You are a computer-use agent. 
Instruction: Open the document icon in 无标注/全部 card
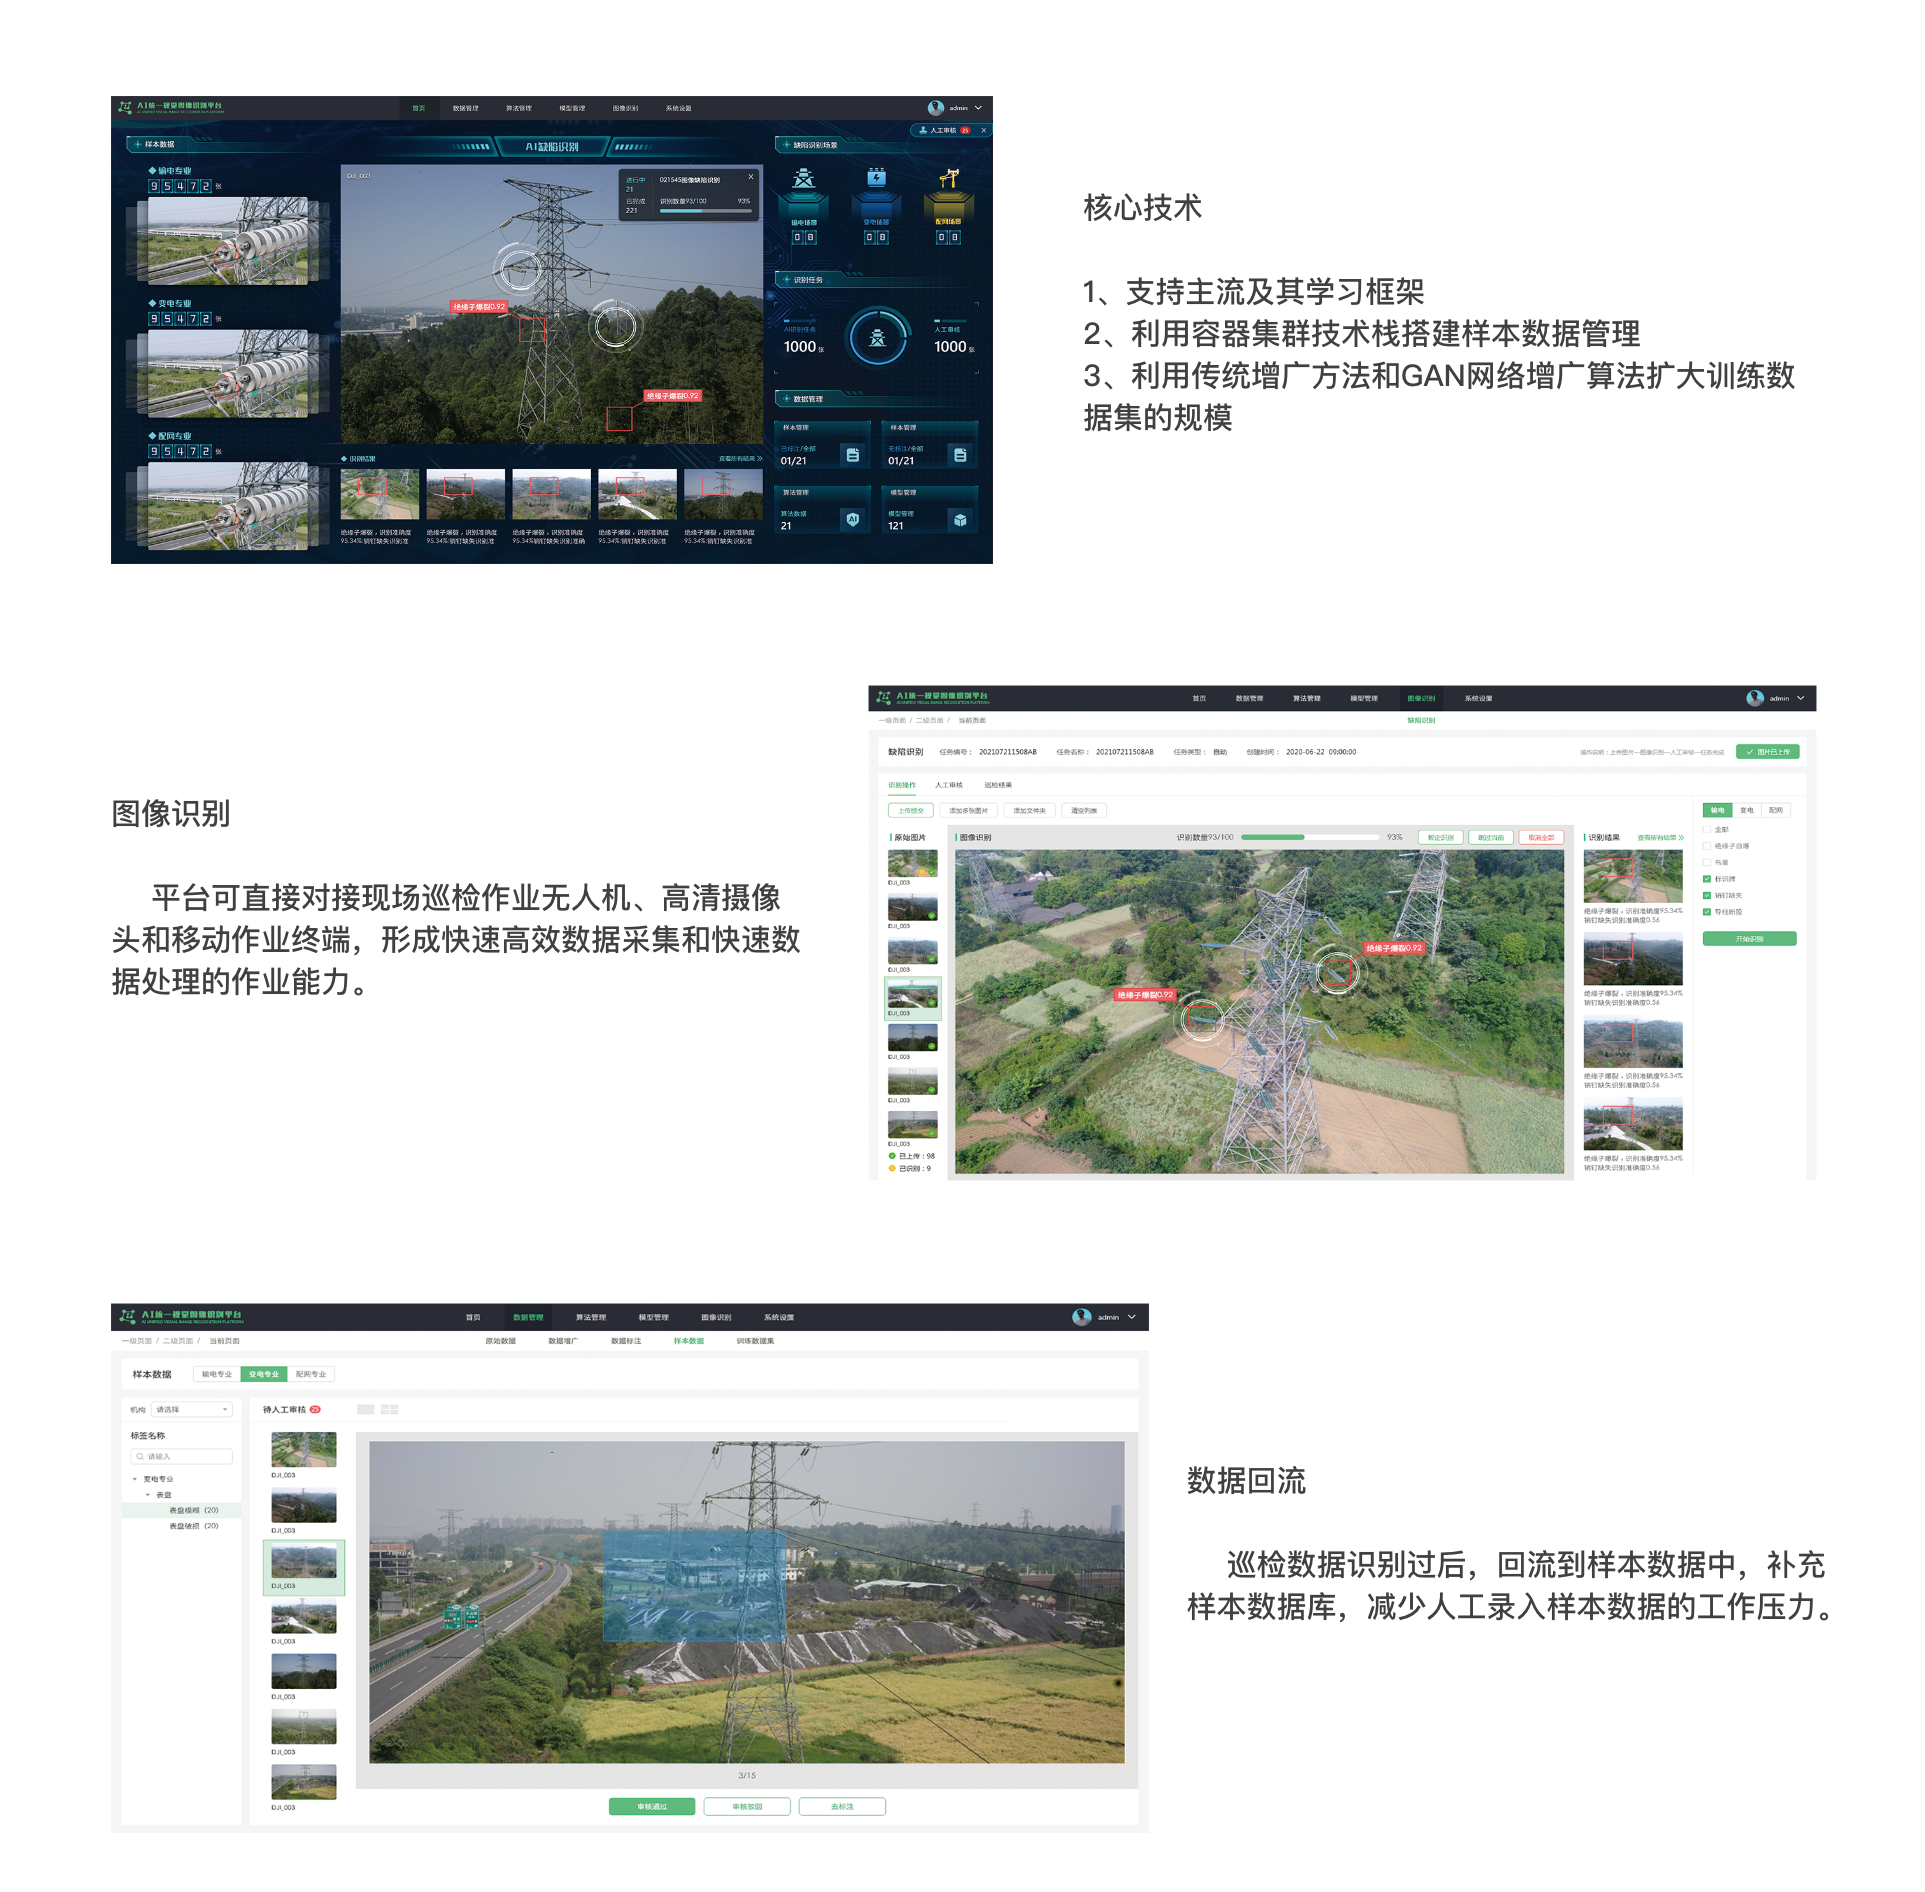pos(960,455)
